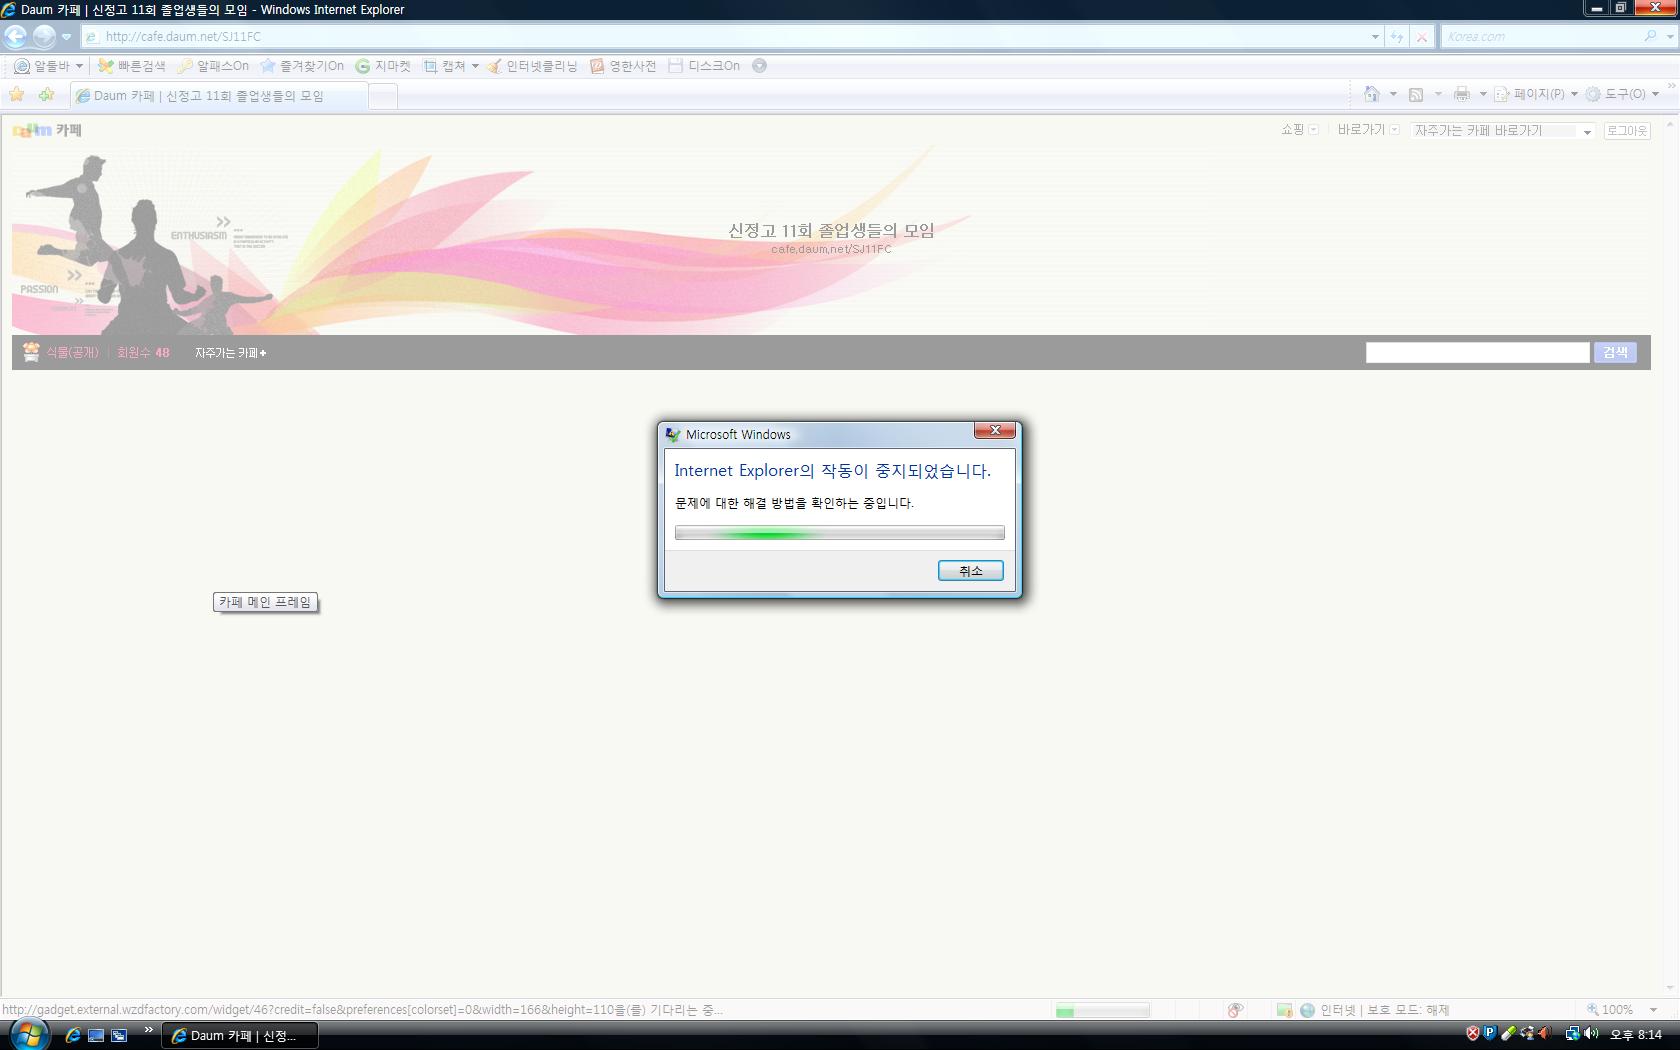
Task: Click the RSS feeds icon
Action: (x=1416, y=94)
